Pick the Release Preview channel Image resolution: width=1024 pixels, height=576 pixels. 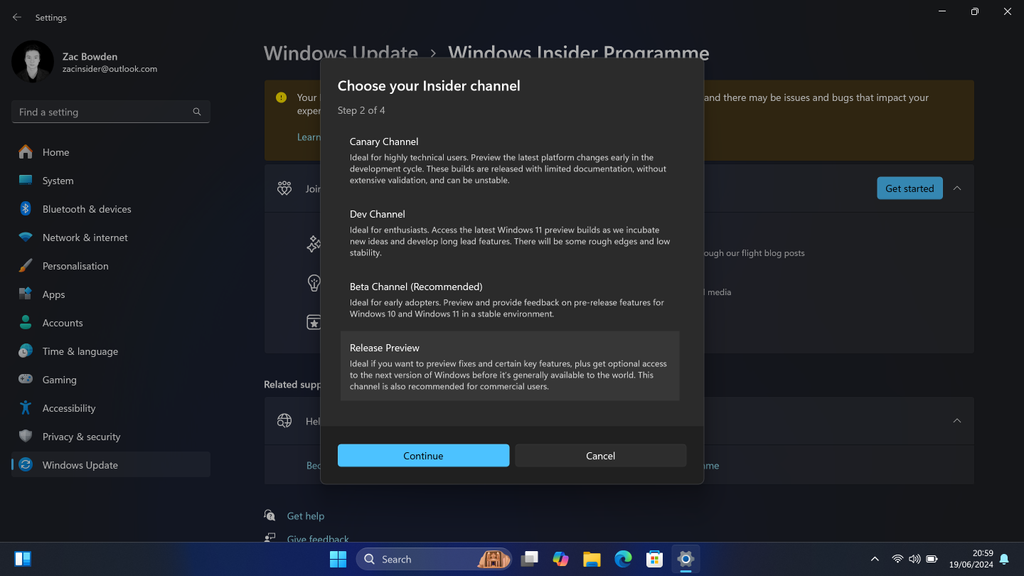pos(509,366)
